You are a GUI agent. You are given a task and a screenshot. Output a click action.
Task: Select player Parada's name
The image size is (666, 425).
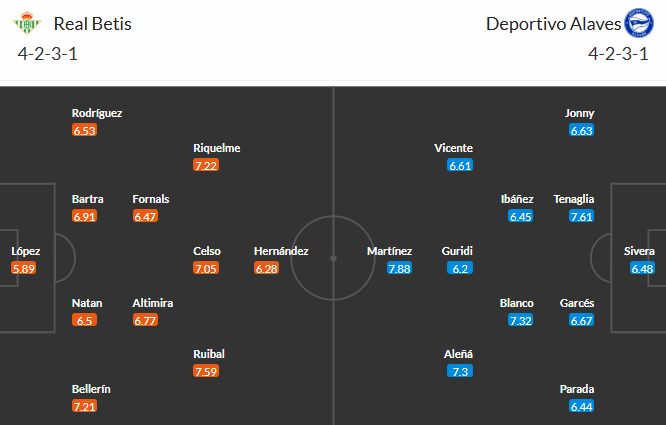pyautogui.click(x=580, y=388)
